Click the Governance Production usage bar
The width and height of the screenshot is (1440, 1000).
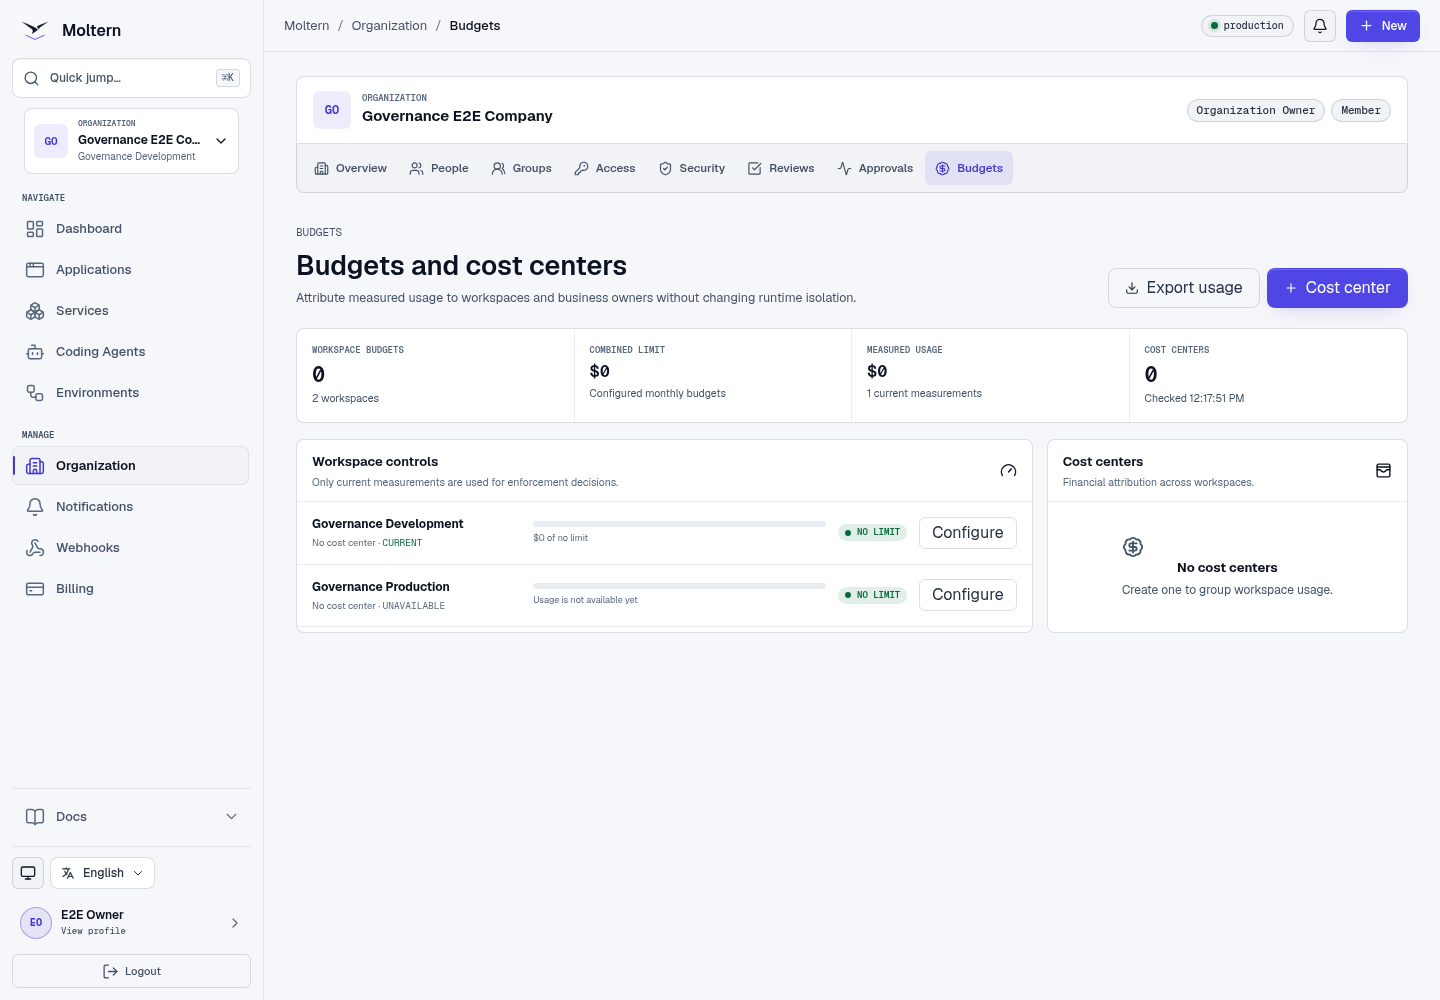tap(679, 586)
